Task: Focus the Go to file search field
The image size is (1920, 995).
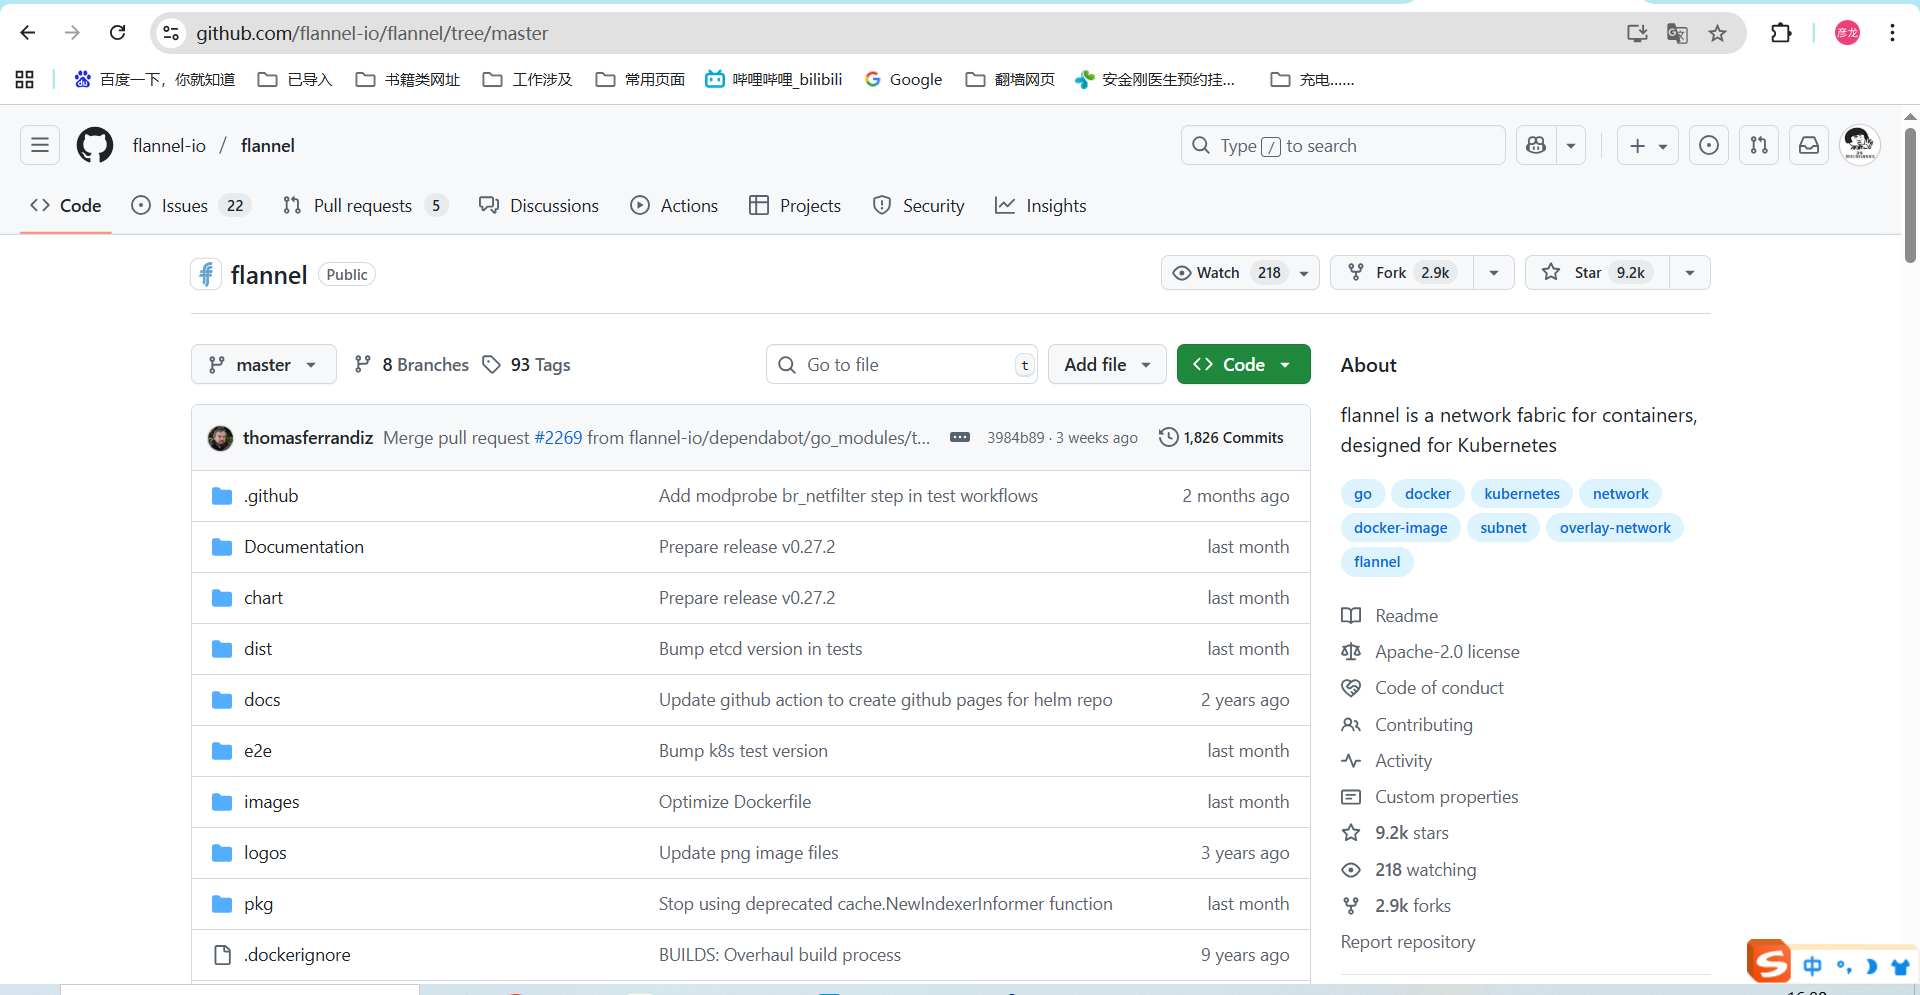Action: 901,365
